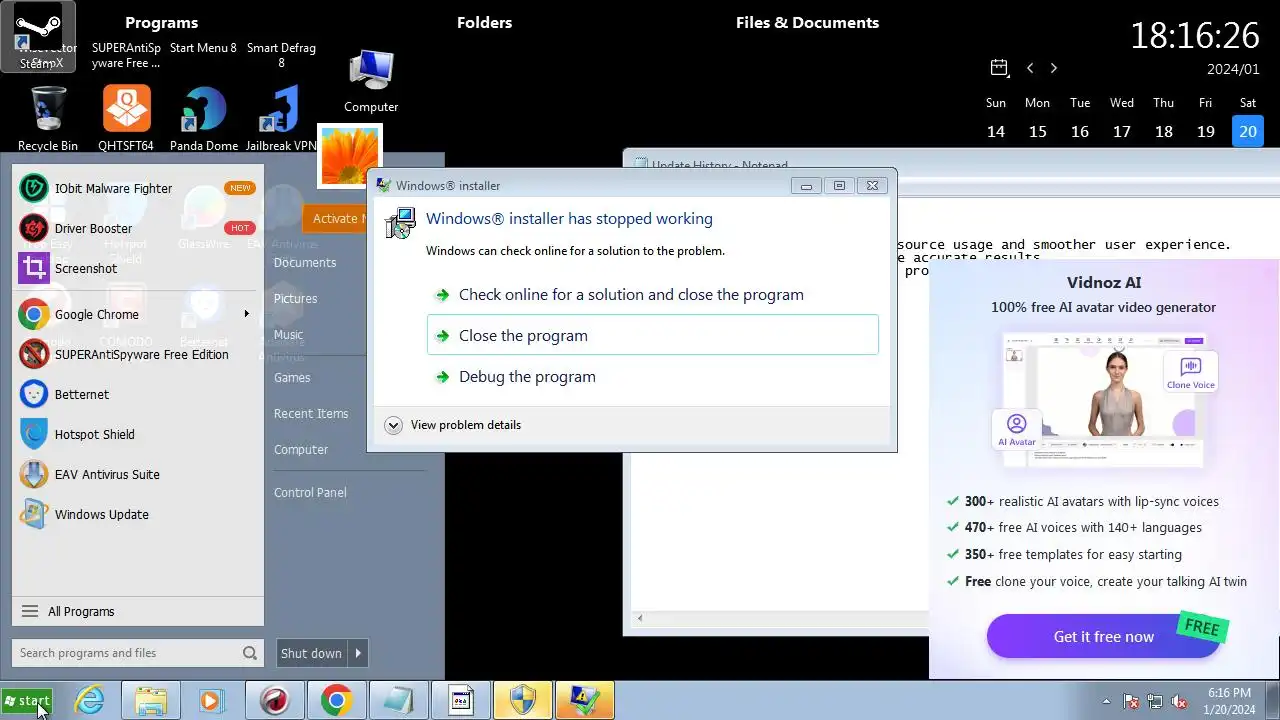Expand the Google Chrome submenu arrow
This screenshot has width=1280, height=720.
click(x=246, y=314)
